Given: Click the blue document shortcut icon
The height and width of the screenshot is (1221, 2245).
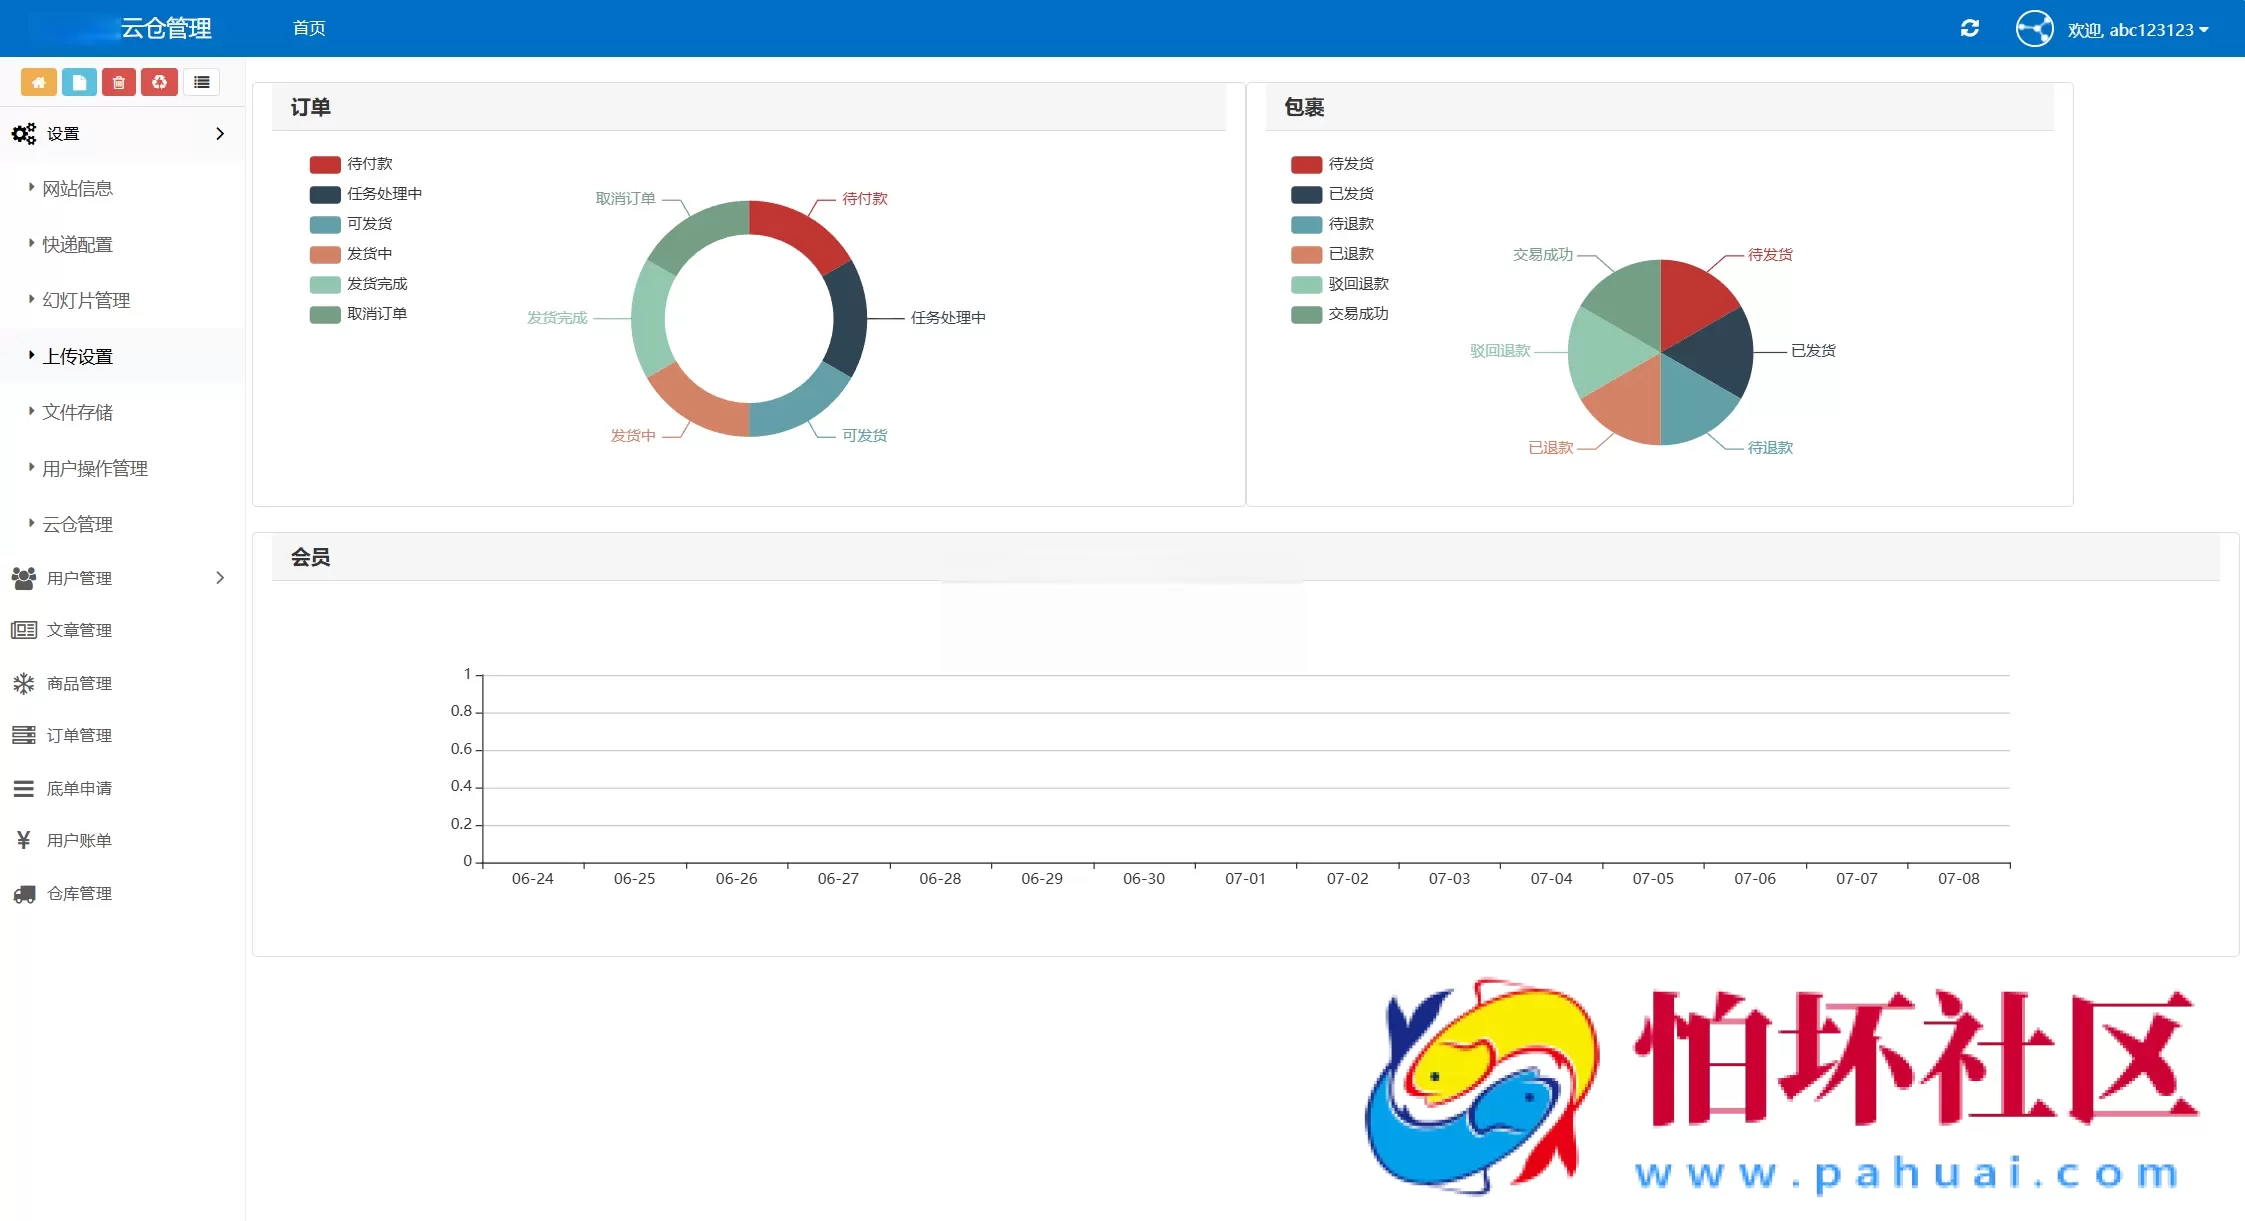Looking at the screenshot, I should 79,82.
